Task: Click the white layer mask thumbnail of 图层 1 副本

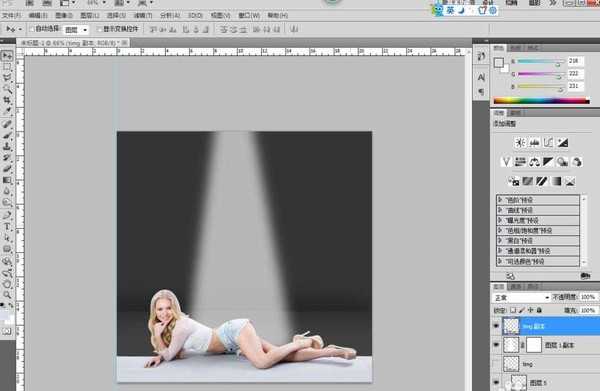Action: click(x=534, y=345)
